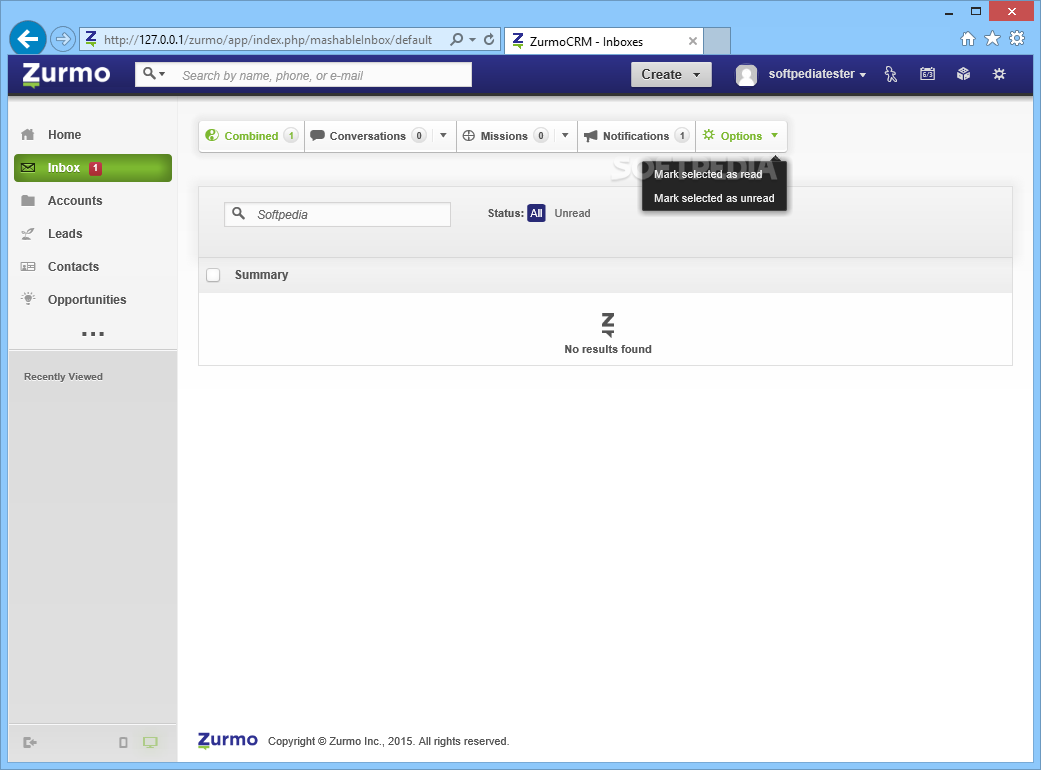Open a new browser tab
Viewport: 1041px width, 770px height.
click(x=717, y=41)
